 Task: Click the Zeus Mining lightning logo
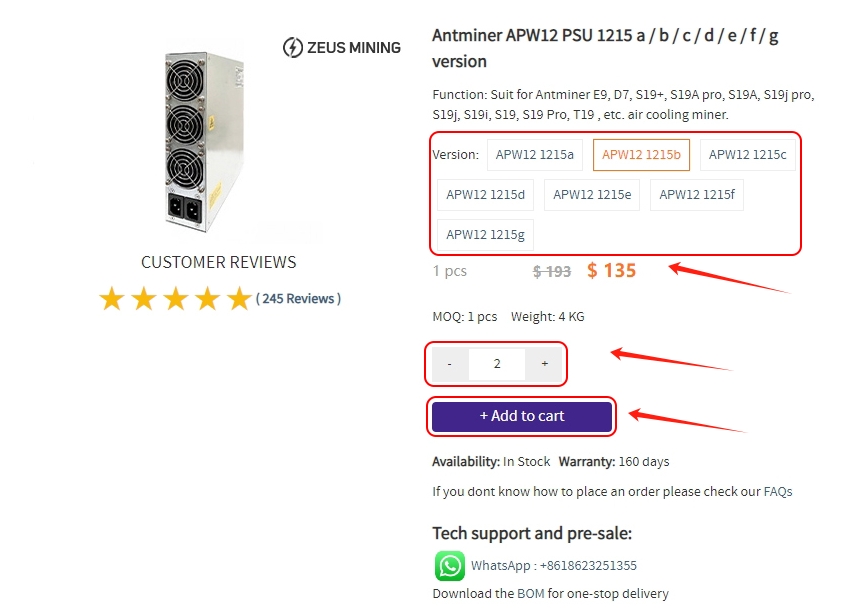point(293,47)
